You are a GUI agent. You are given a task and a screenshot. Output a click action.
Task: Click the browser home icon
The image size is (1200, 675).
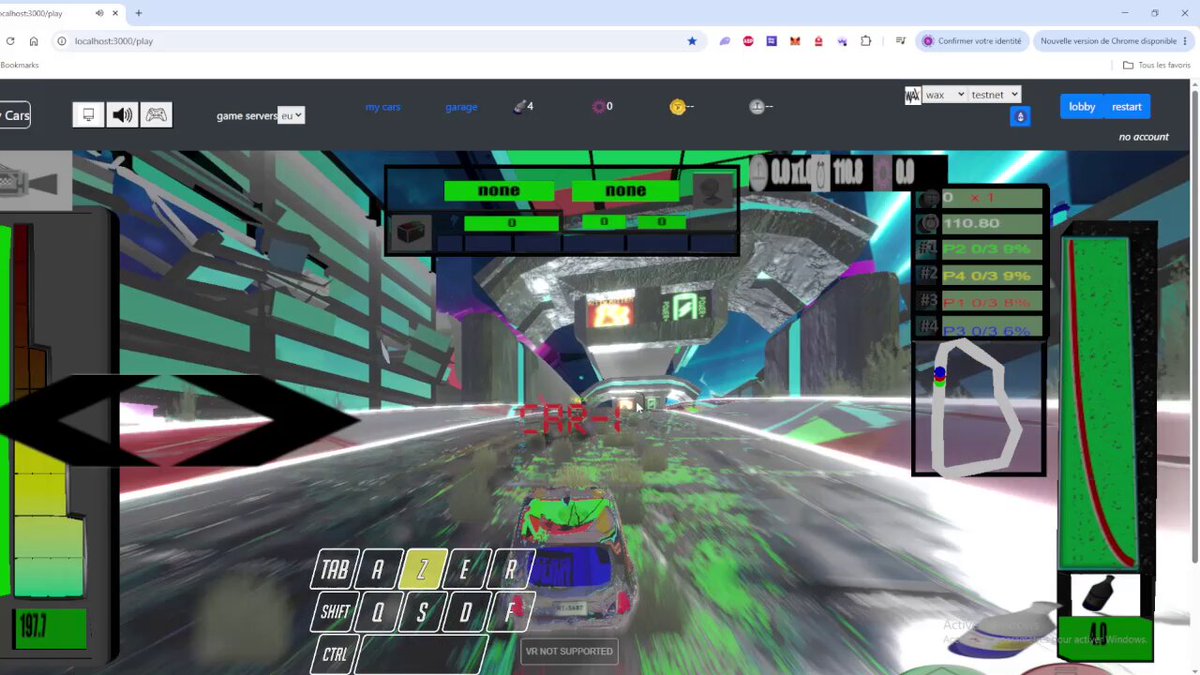[x=34, y=41]
